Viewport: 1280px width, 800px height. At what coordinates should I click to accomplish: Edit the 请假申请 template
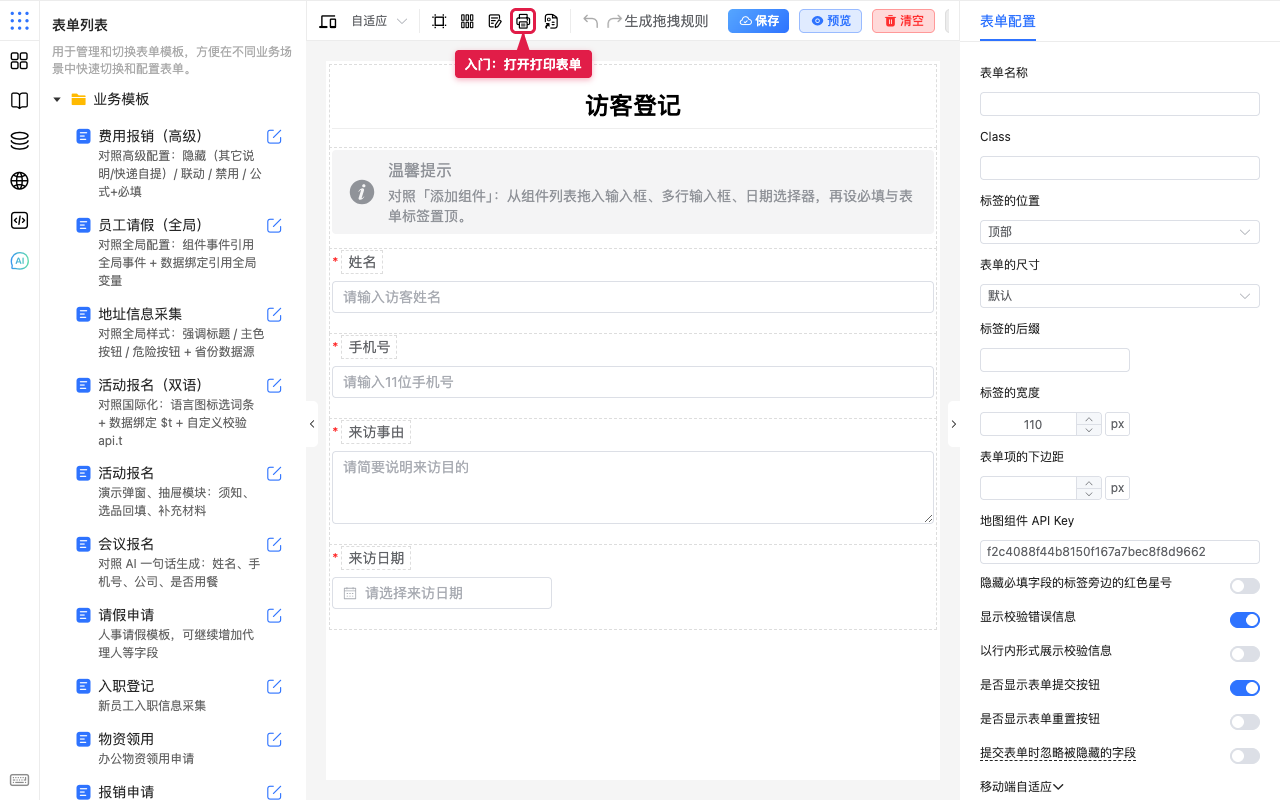(274, 616)
